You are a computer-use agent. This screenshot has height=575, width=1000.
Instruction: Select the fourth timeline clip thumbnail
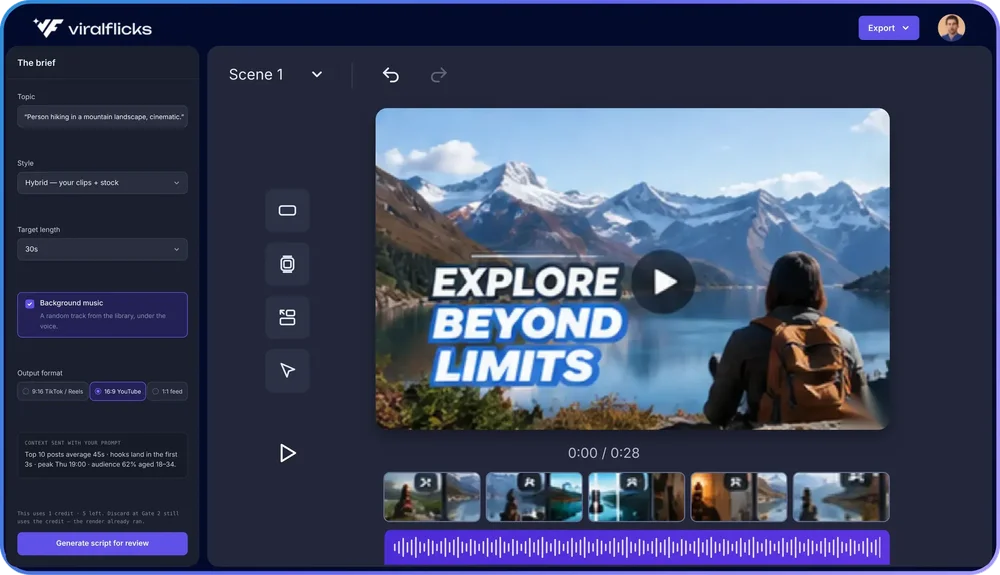click(739, 497)
